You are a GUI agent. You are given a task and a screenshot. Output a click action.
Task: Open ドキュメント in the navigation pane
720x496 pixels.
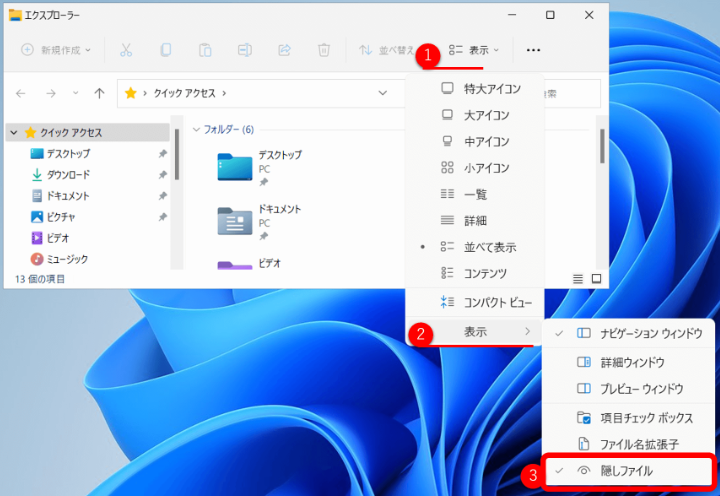tap(68, 196)
